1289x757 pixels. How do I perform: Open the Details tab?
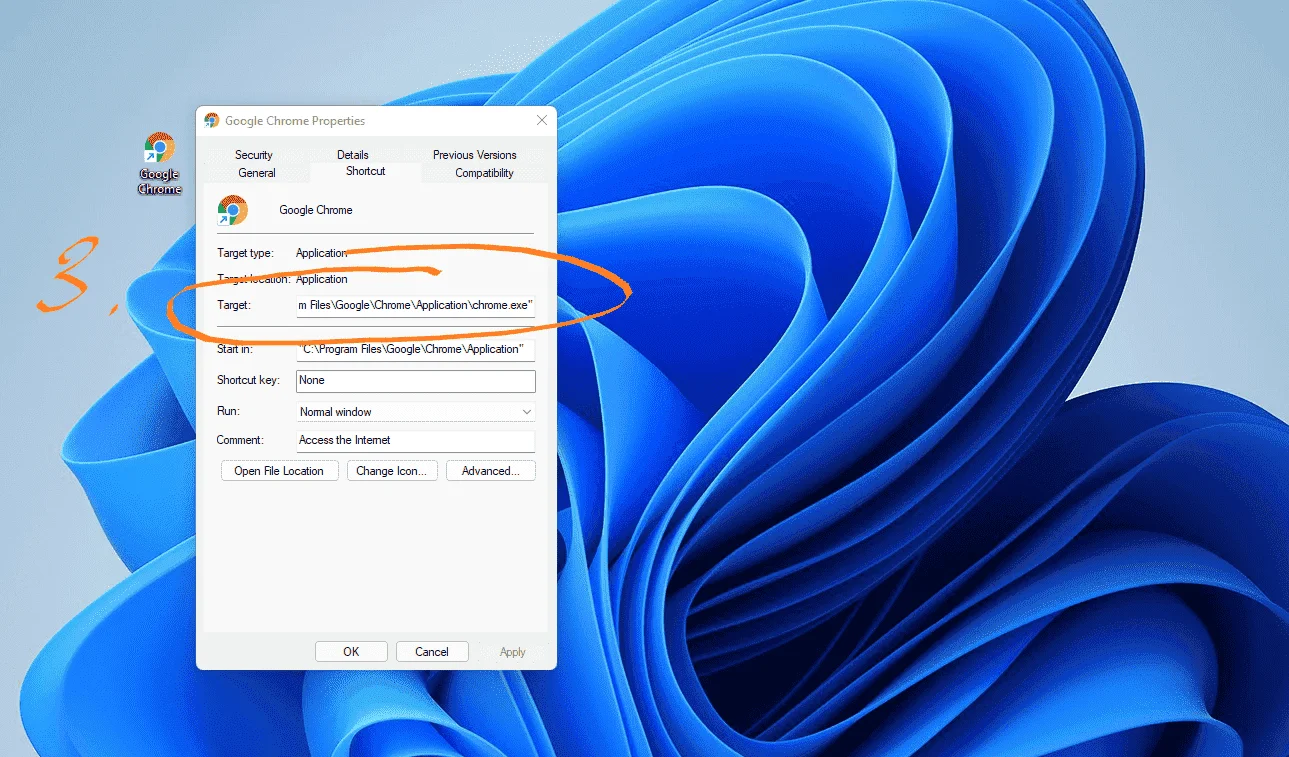pyautogui.click(x=353, y=155)
